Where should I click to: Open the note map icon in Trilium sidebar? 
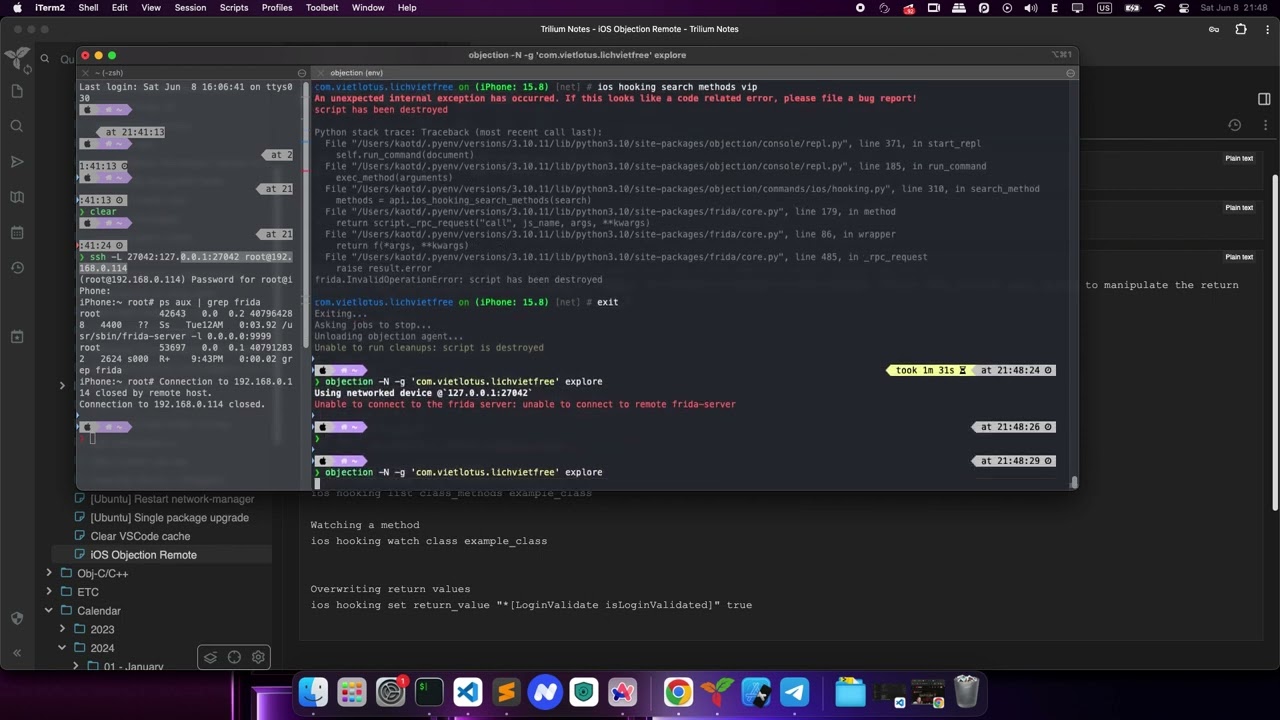coord(17,197)
